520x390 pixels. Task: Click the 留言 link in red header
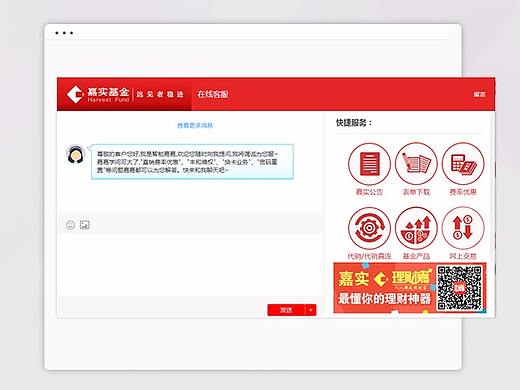(x=480, y=94)
